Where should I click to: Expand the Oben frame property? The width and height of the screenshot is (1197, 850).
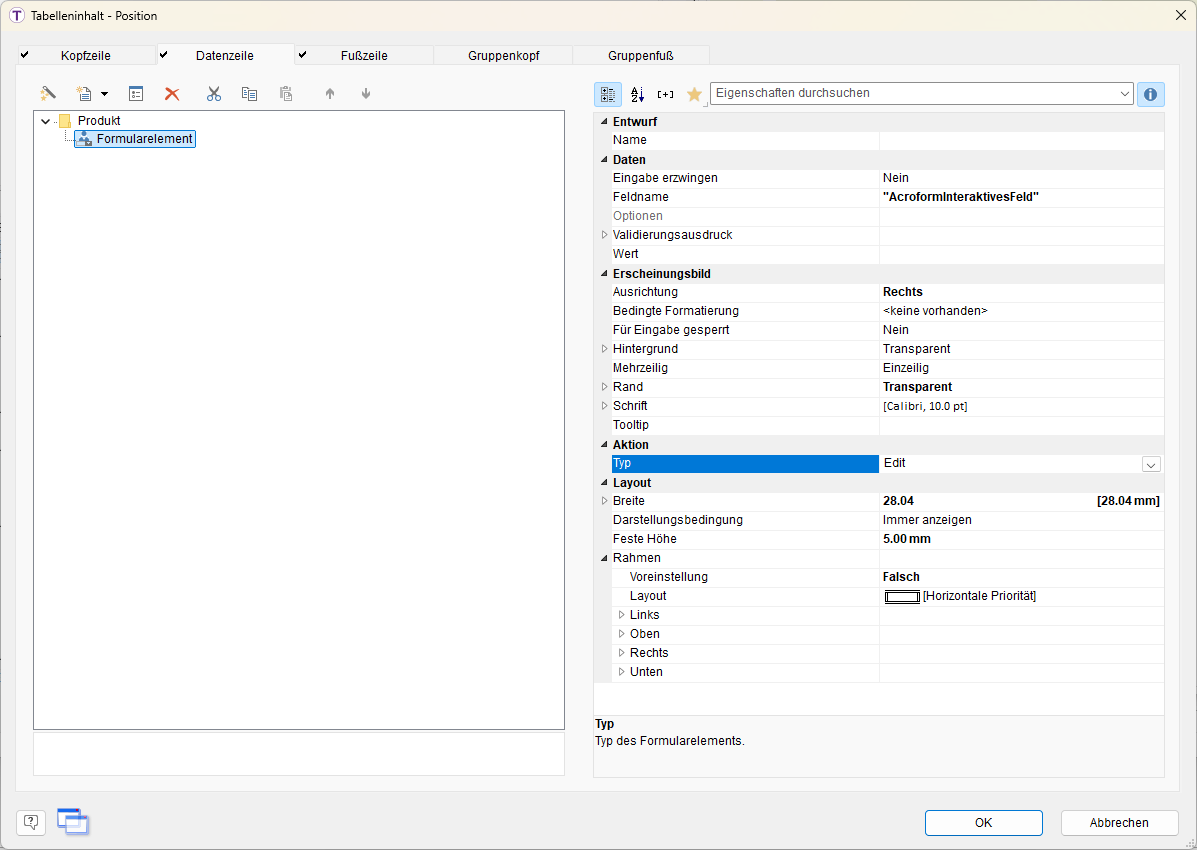621,634
